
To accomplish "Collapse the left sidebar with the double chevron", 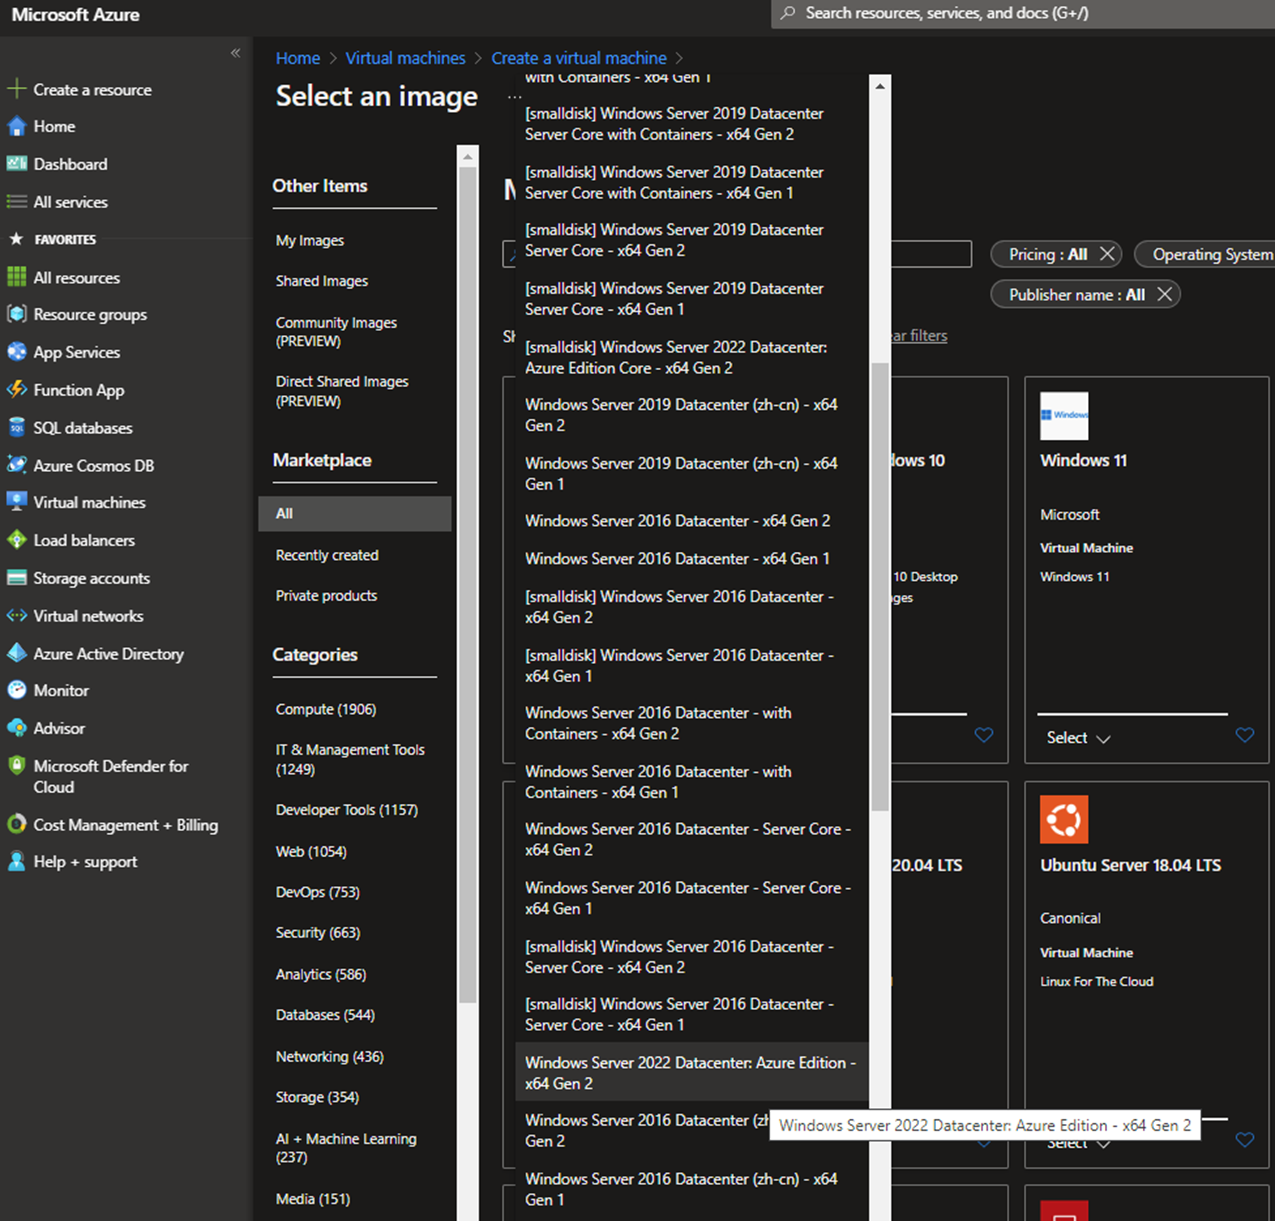I will click(x=235, y=53).
